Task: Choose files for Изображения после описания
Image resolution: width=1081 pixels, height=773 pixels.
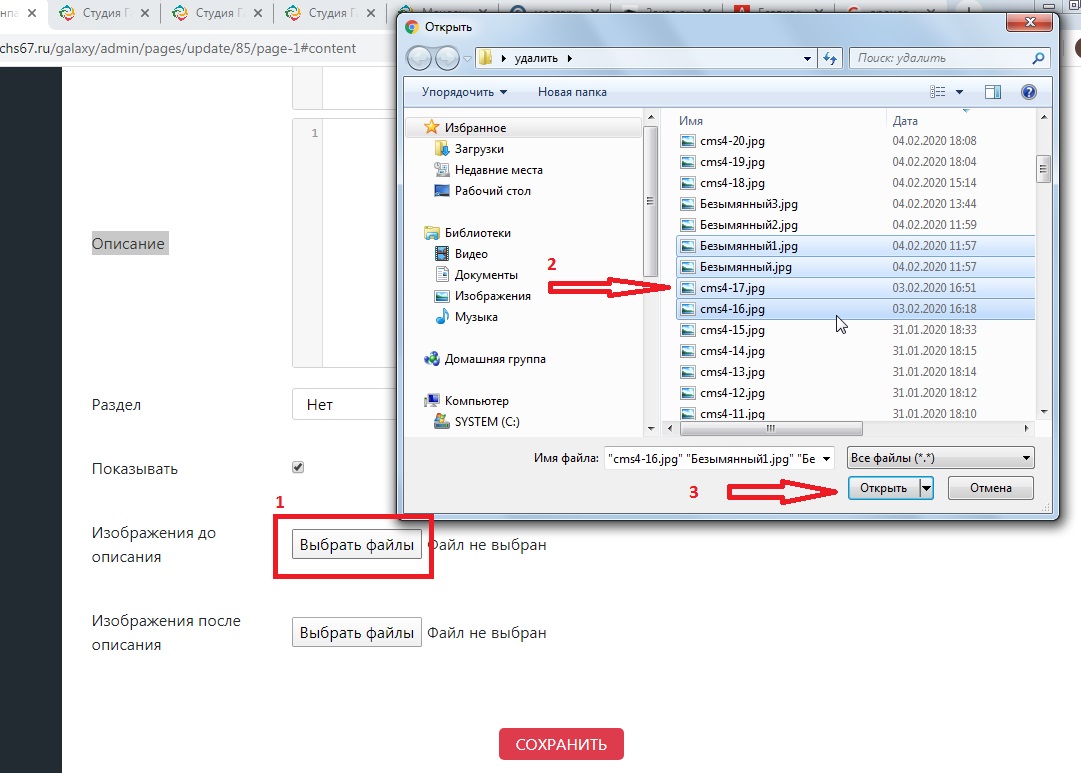Action: point(356,632)
